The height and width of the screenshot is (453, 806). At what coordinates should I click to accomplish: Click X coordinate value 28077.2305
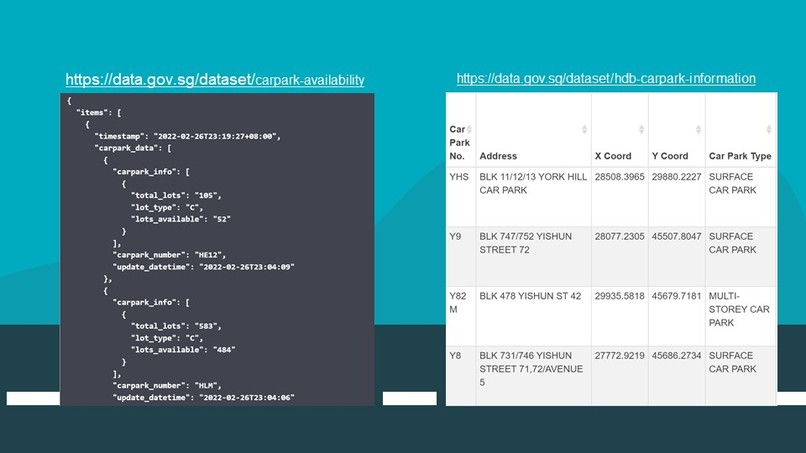pyautogui.click(x=619, y=237)
